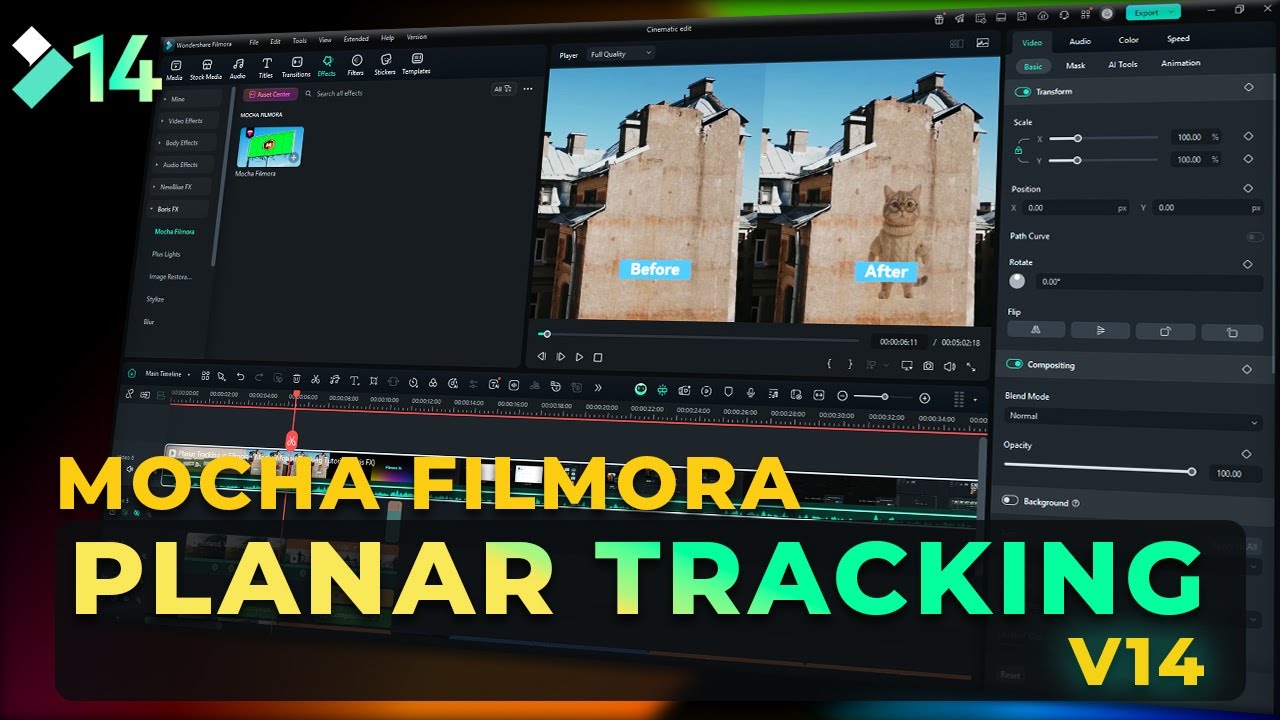1280x720 pixels.
Task: Enable the Background switch
Action: pyautogui.click(x=1010, y=501)
